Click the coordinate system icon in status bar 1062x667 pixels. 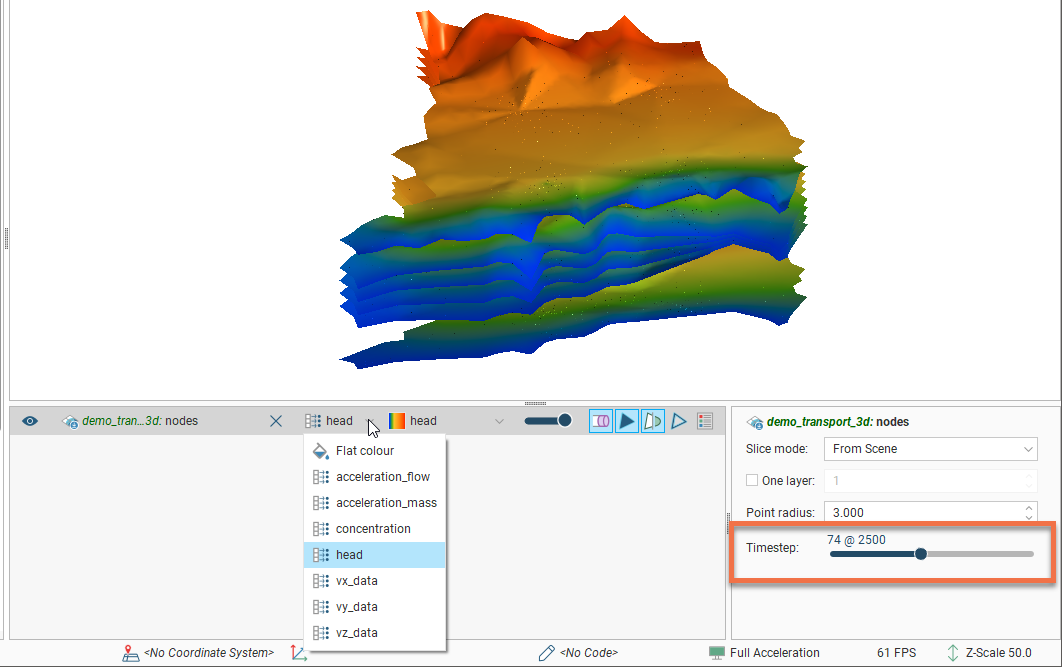130,653
